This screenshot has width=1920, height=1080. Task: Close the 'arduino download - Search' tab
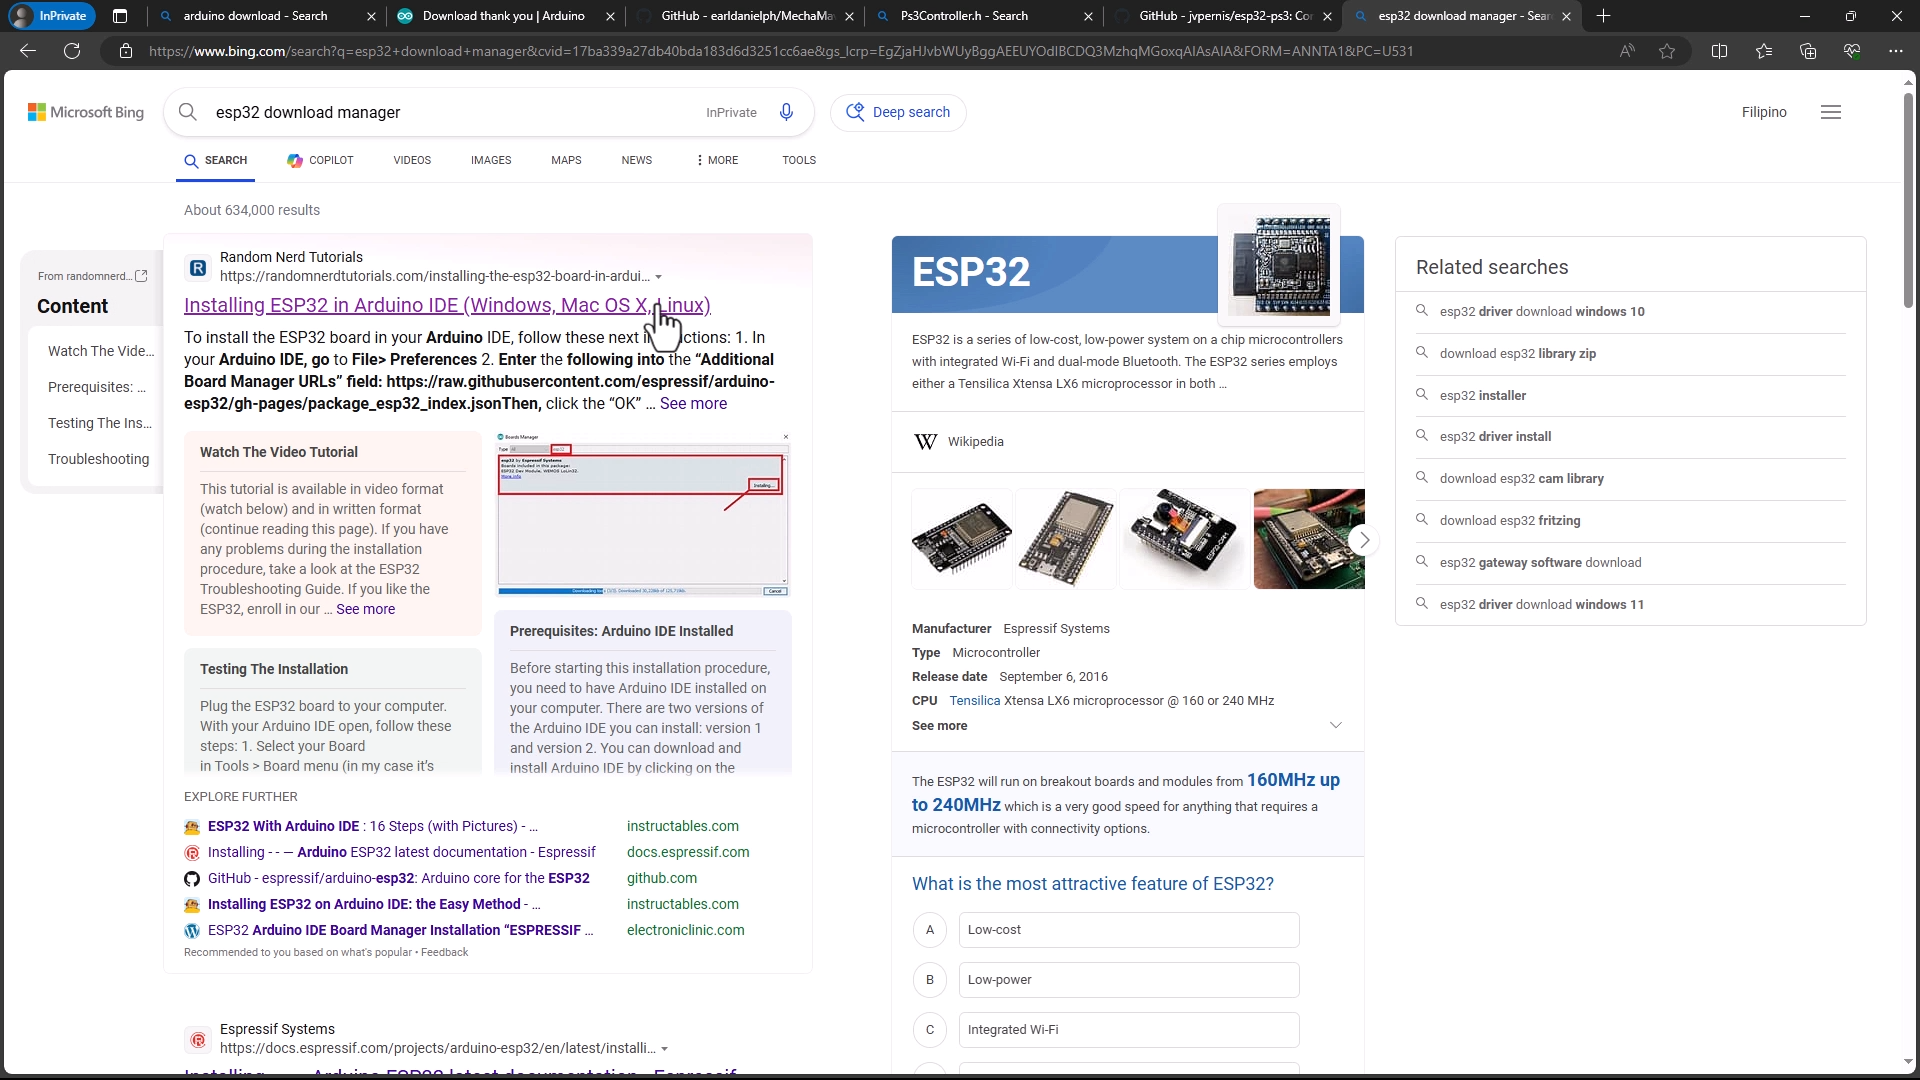(371, 16)
